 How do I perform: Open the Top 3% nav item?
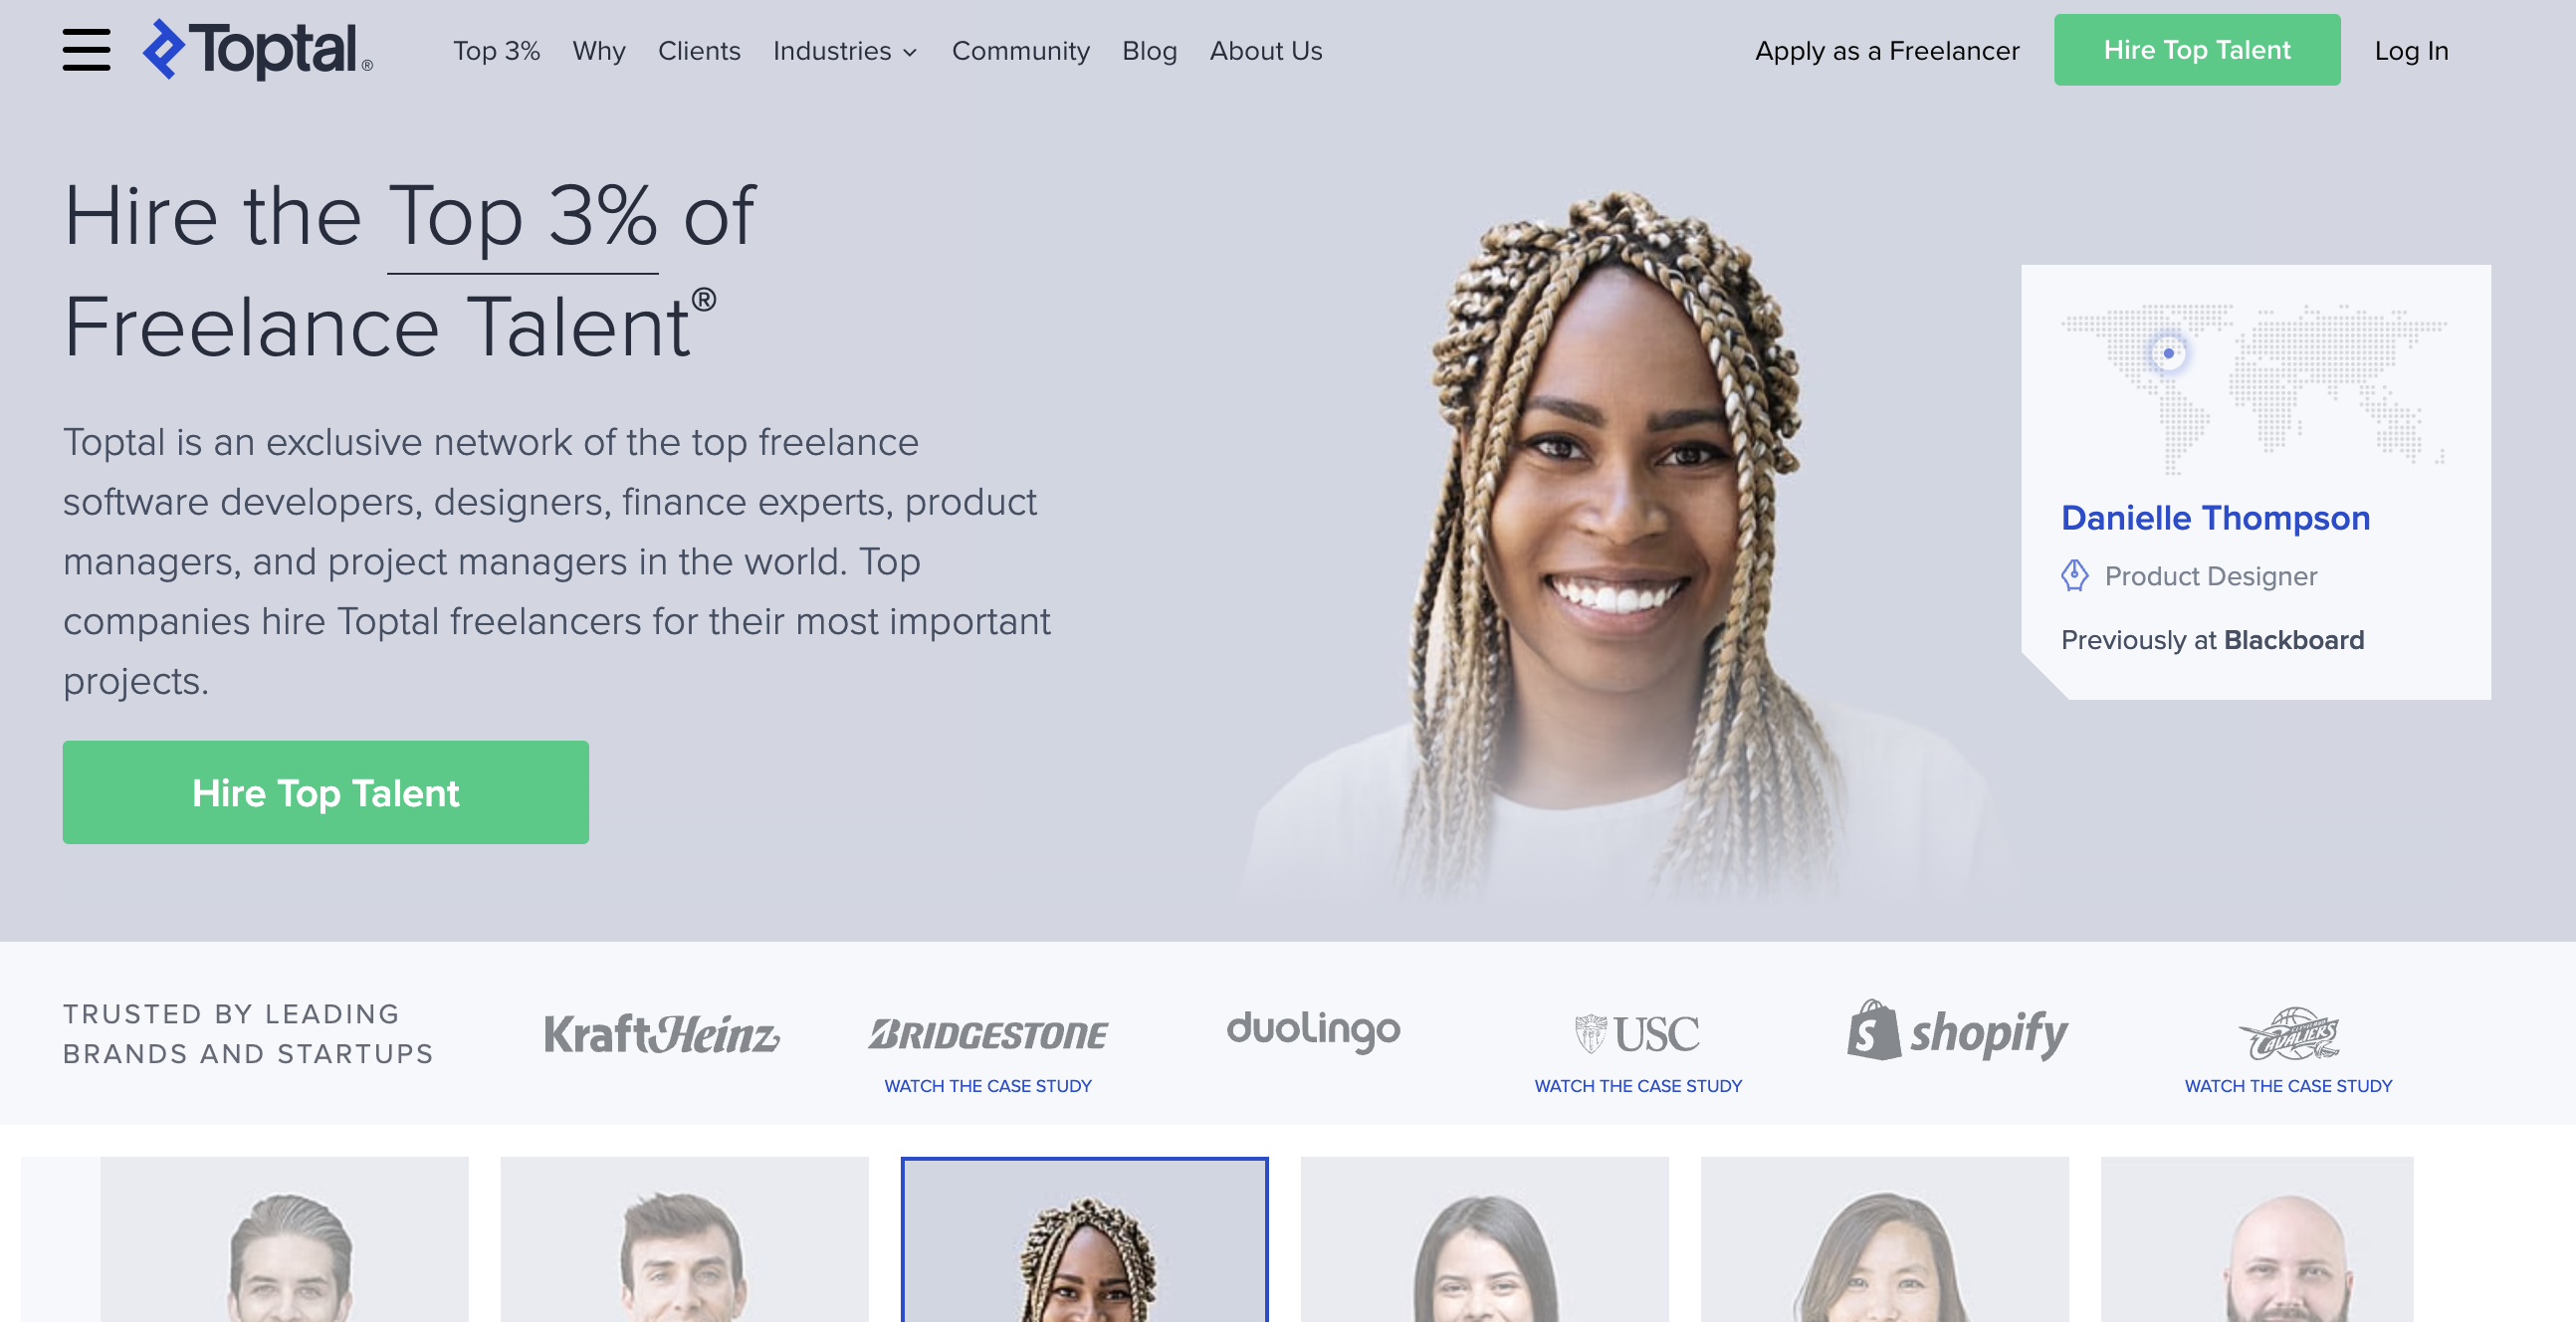[496, 51]
